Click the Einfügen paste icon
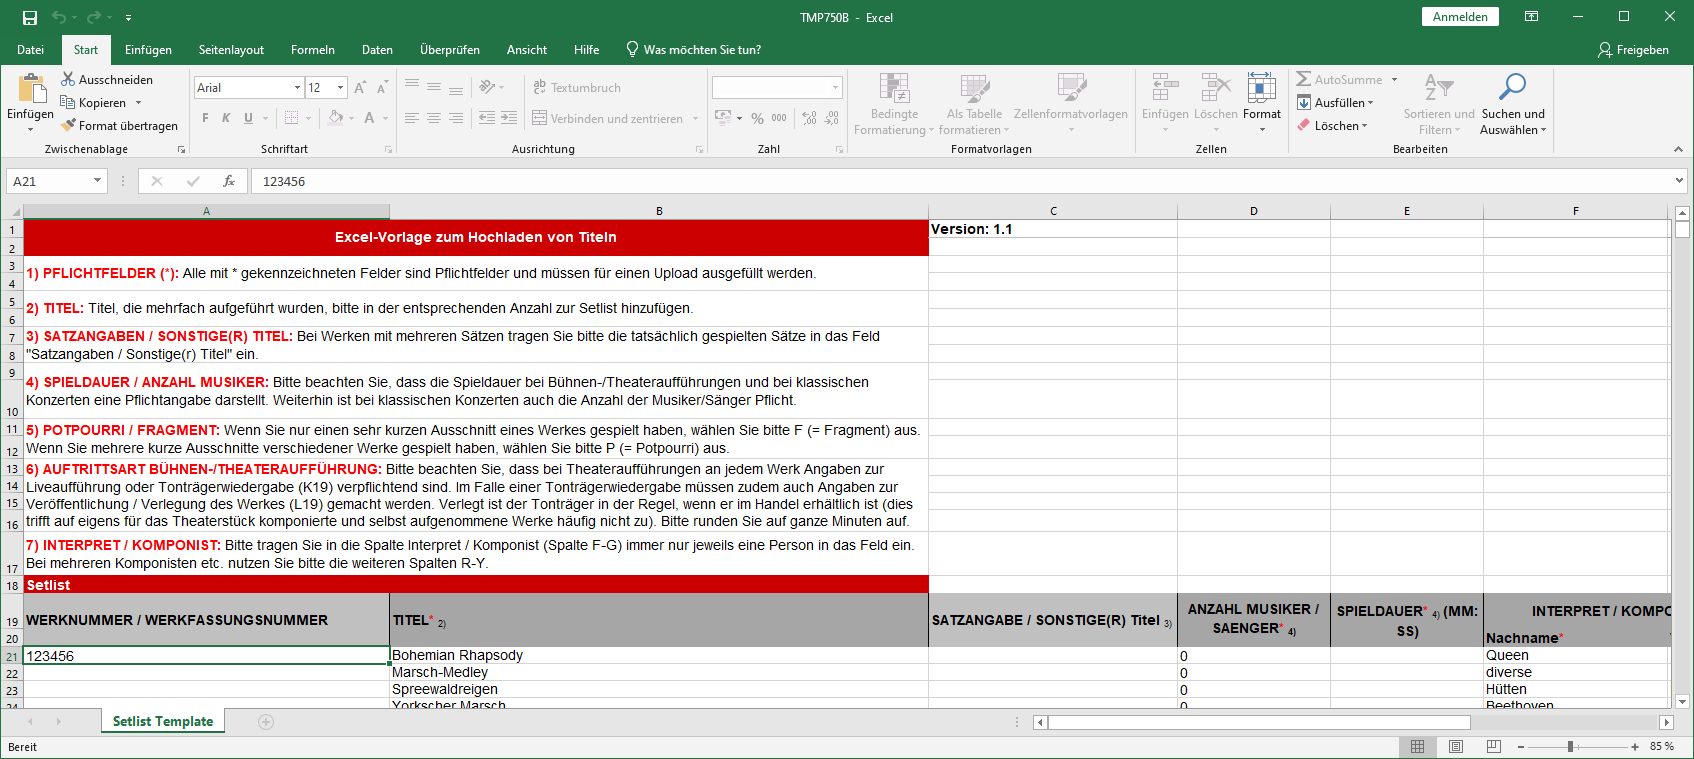Screen dimensions: 1694x759 31,89
